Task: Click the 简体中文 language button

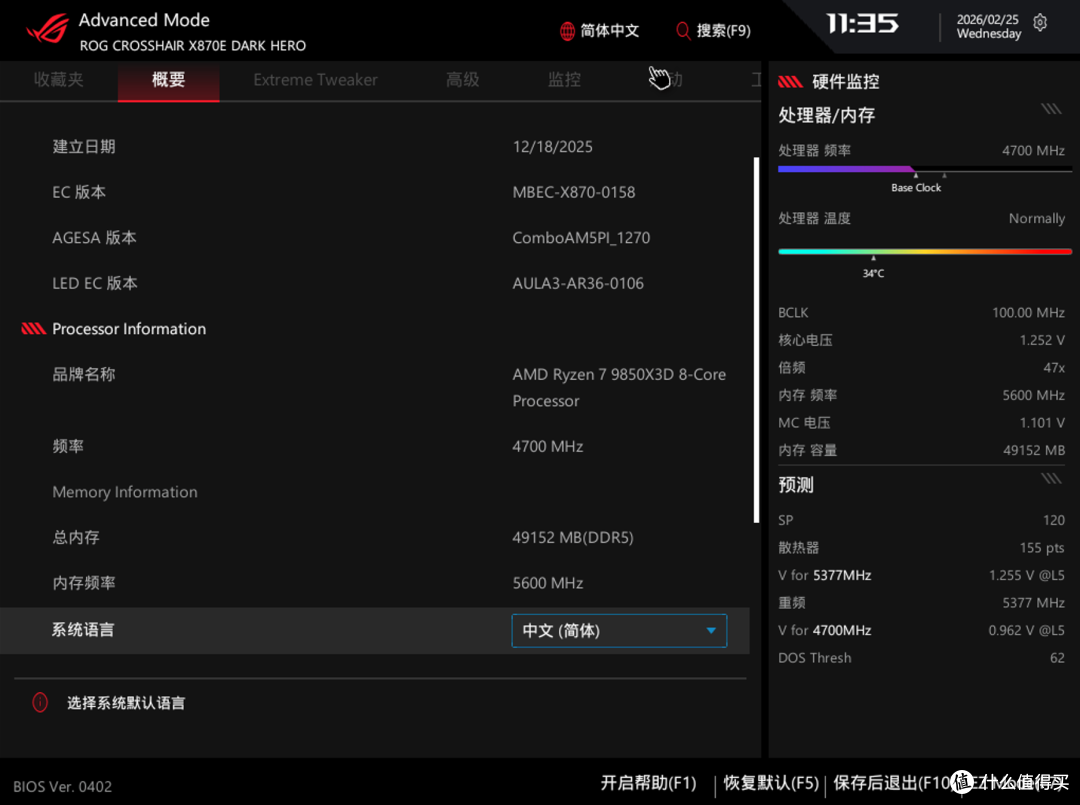Action: (x=599, y=31)
